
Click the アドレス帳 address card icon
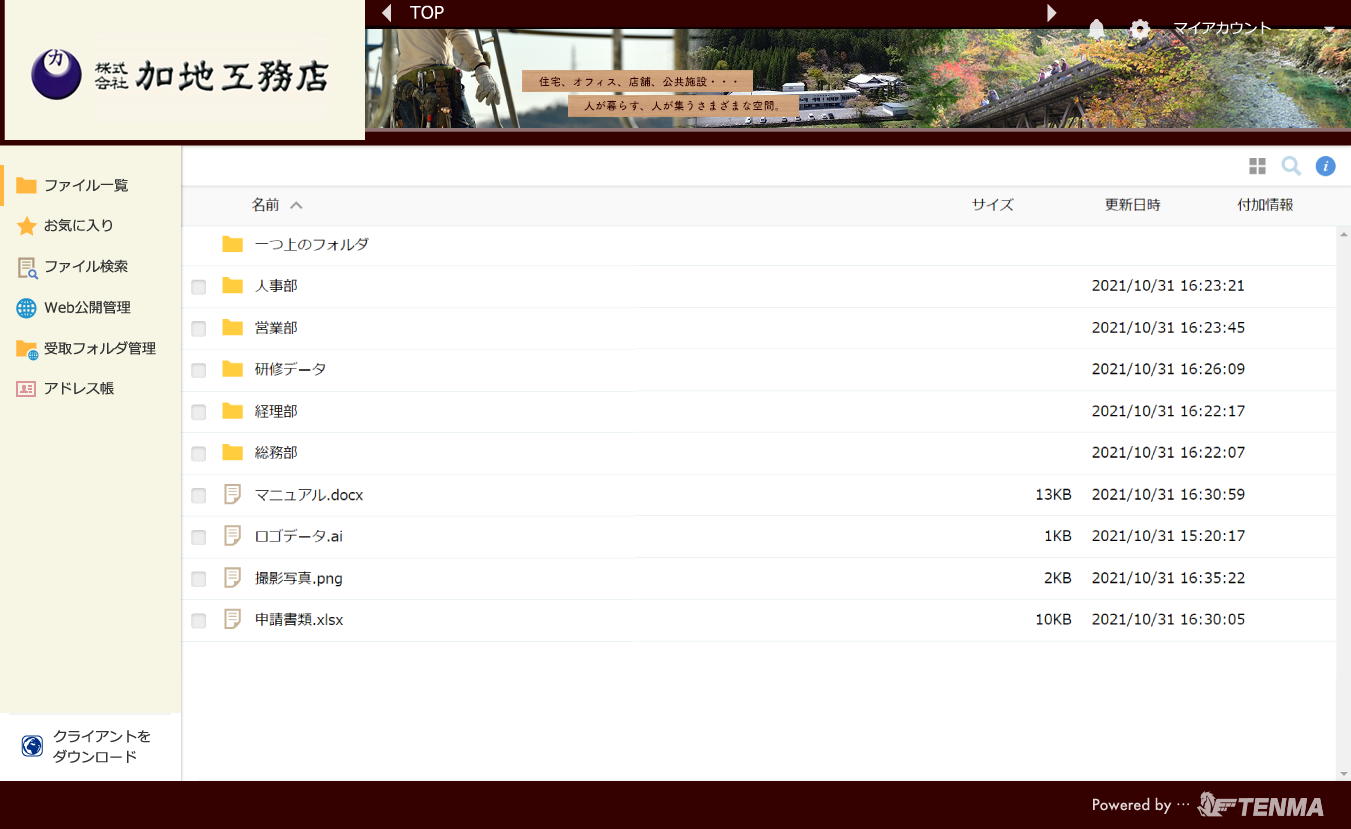(26, 389)
